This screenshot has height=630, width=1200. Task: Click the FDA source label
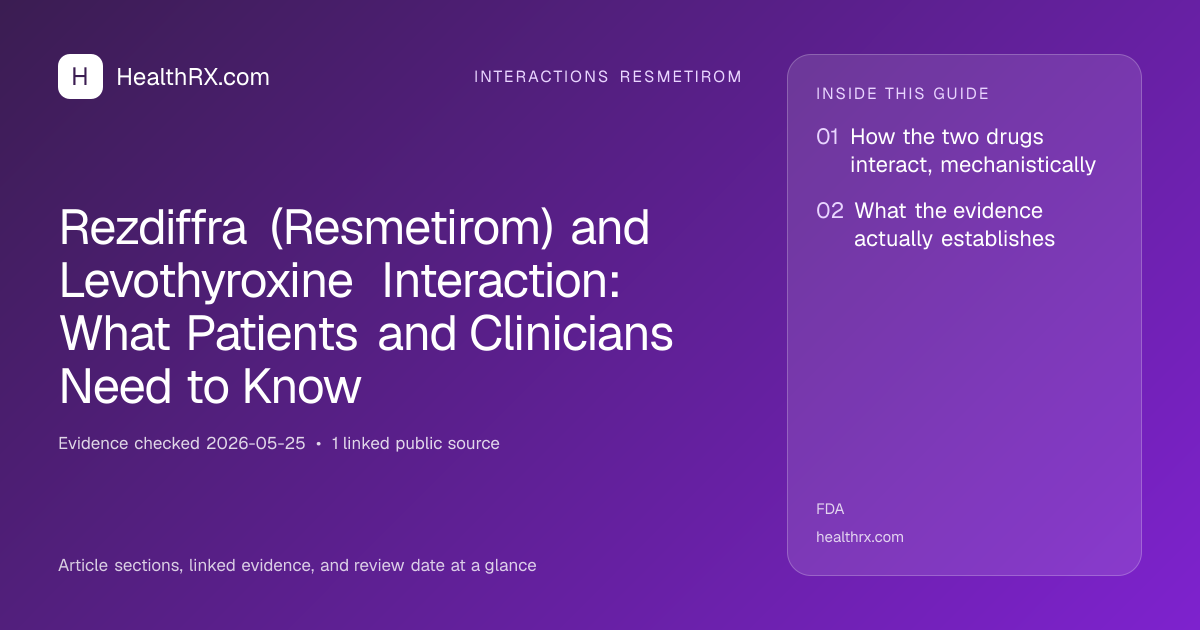[830, 509]
